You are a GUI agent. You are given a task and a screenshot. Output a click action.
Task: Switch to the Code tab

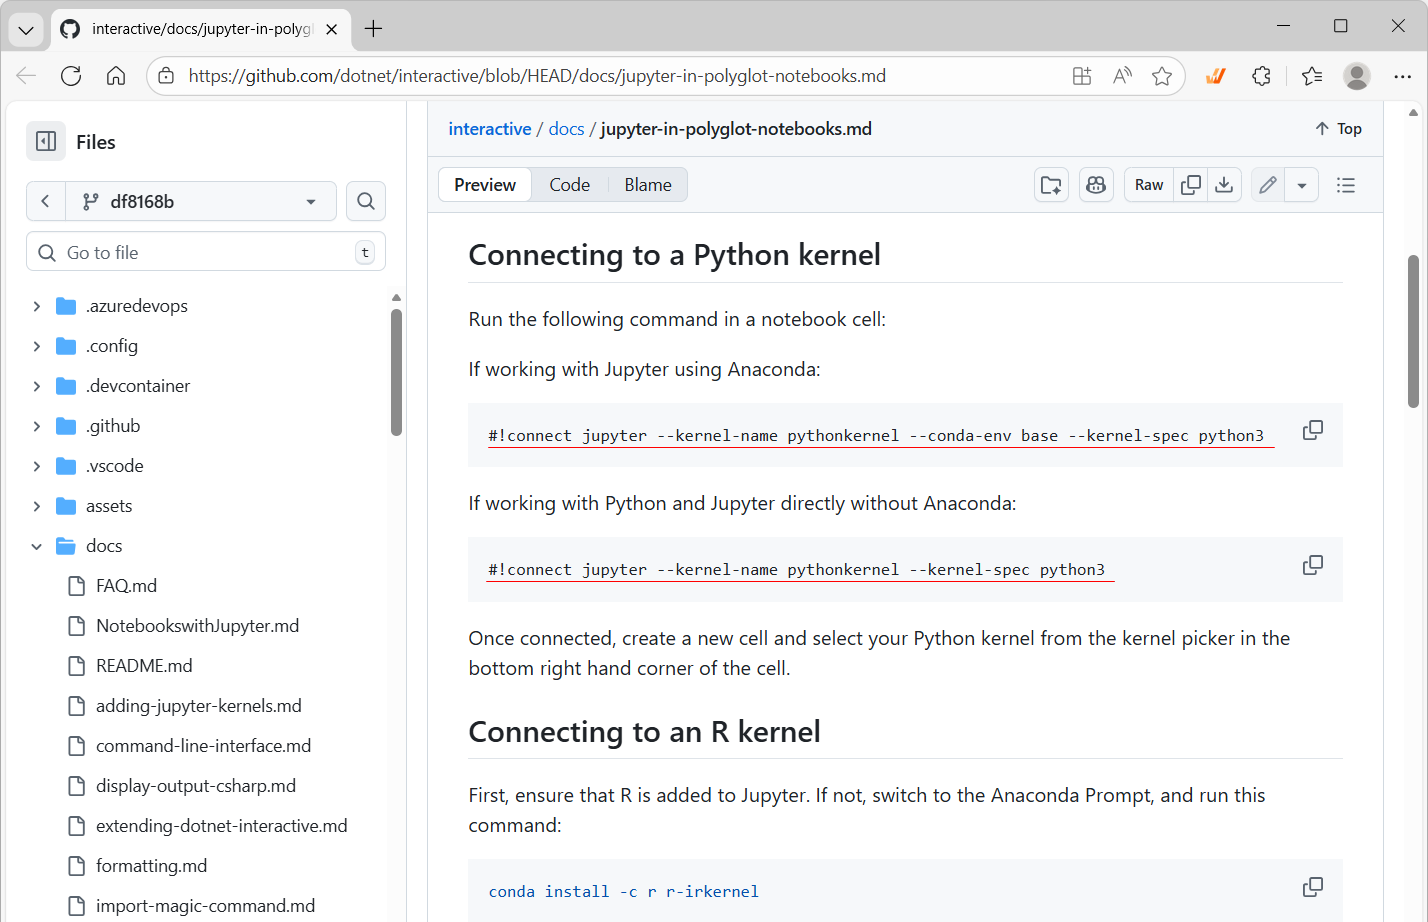(x=570, y=185)
